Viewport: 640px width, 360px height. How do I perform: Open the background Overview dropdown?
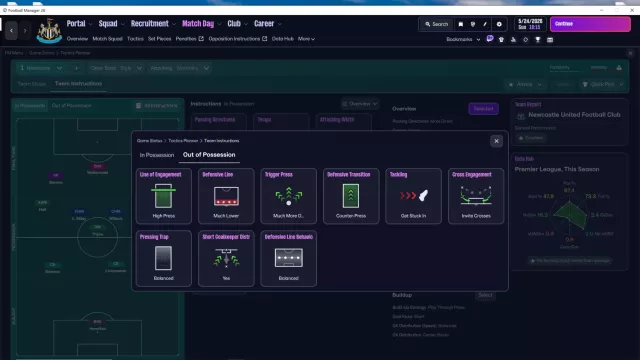(x=360, y=104)
